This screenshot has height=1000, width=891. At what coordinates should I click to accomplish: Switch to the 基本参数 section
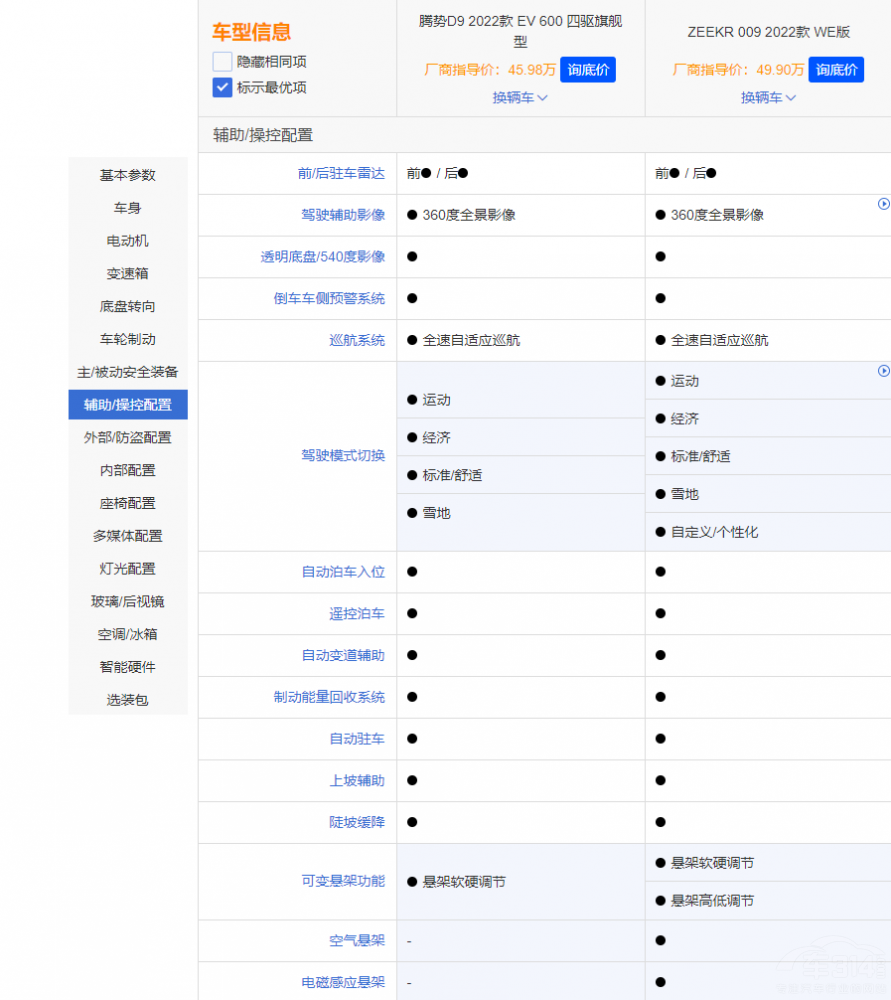click(x=126, y=175)
